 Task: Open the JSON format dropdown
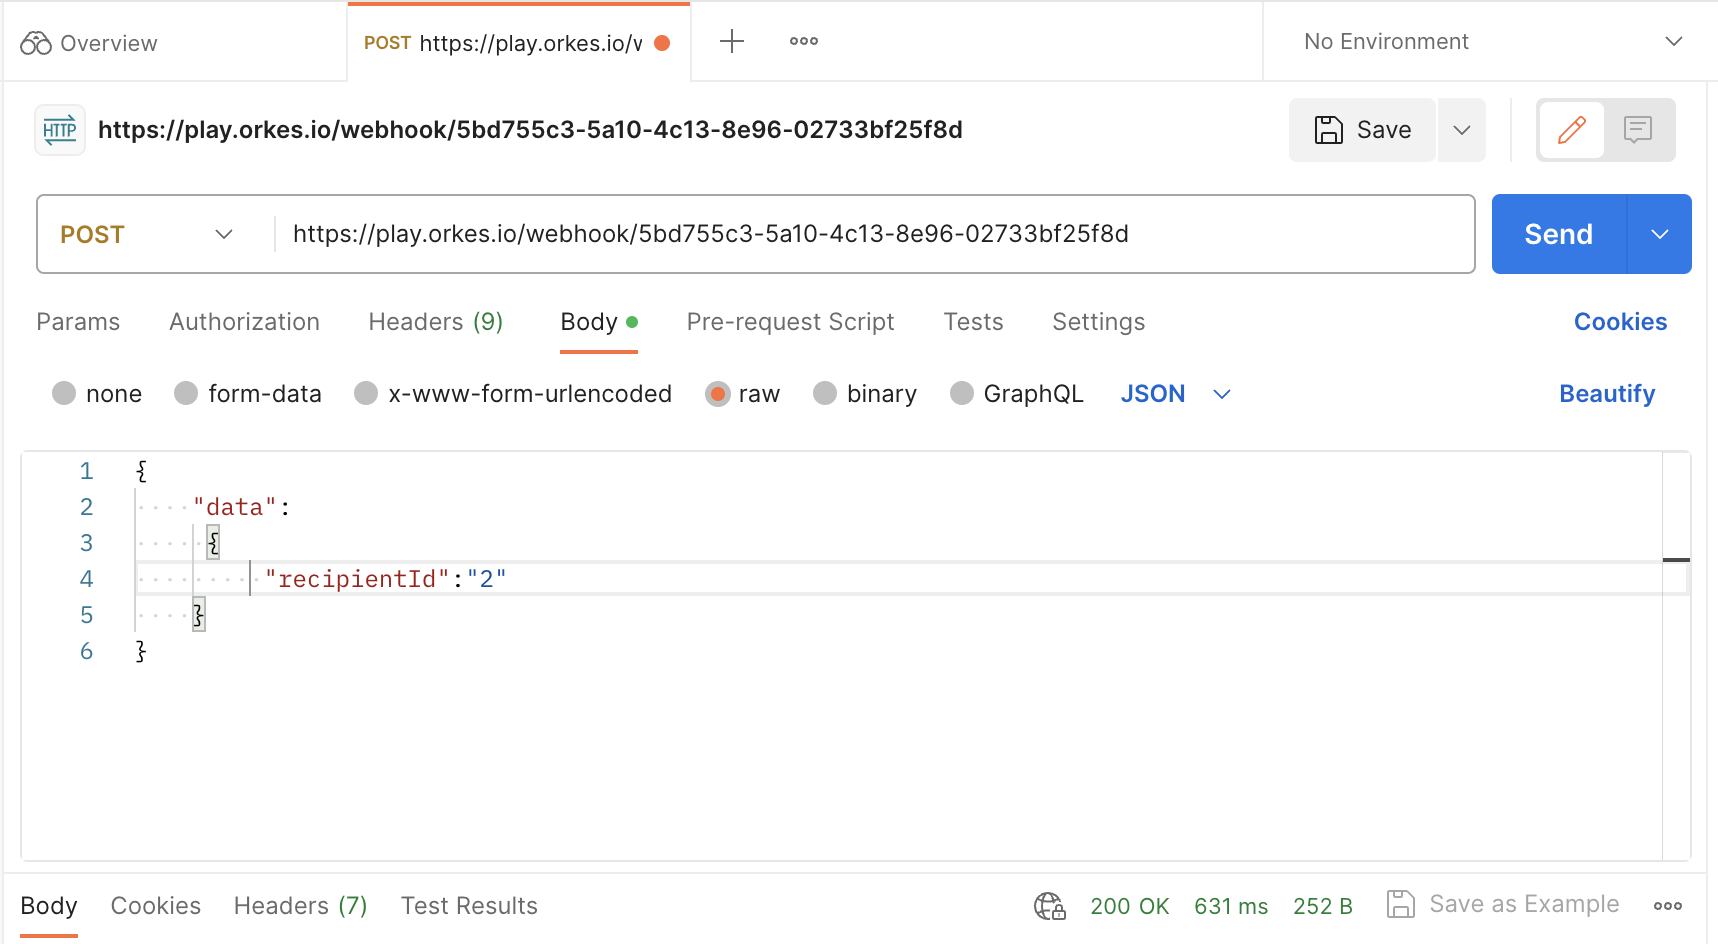click(x=1175, y=393)
